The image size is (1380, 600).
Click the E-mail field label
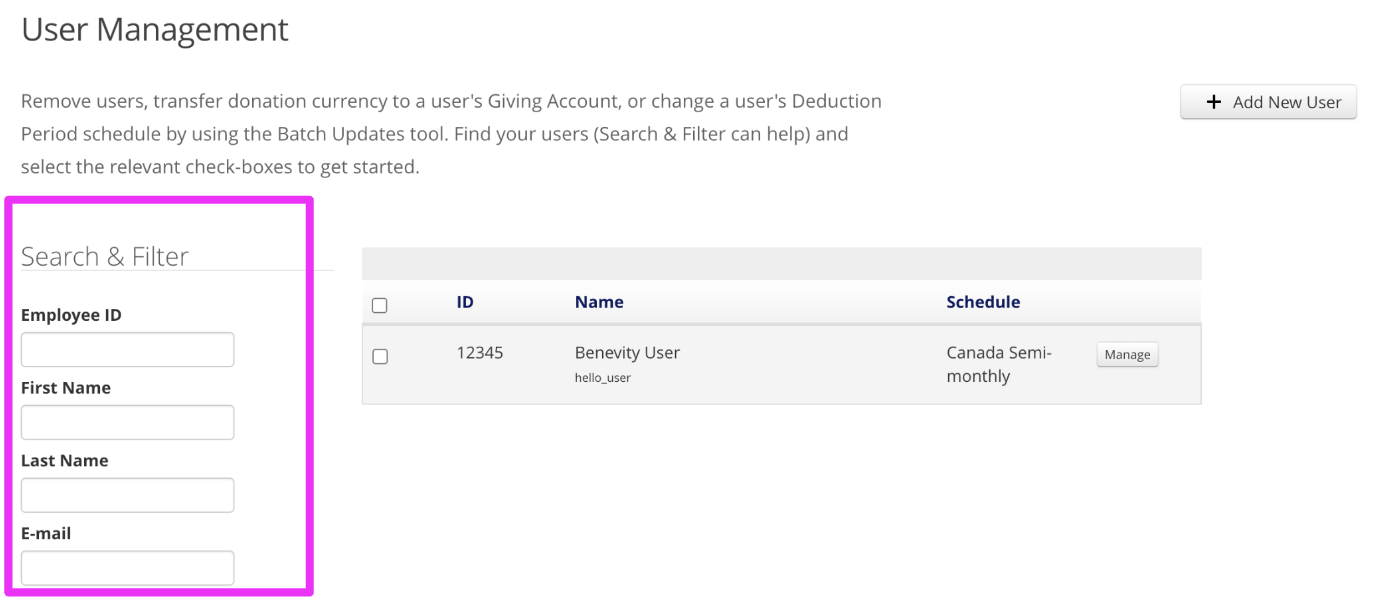[46, 533]
